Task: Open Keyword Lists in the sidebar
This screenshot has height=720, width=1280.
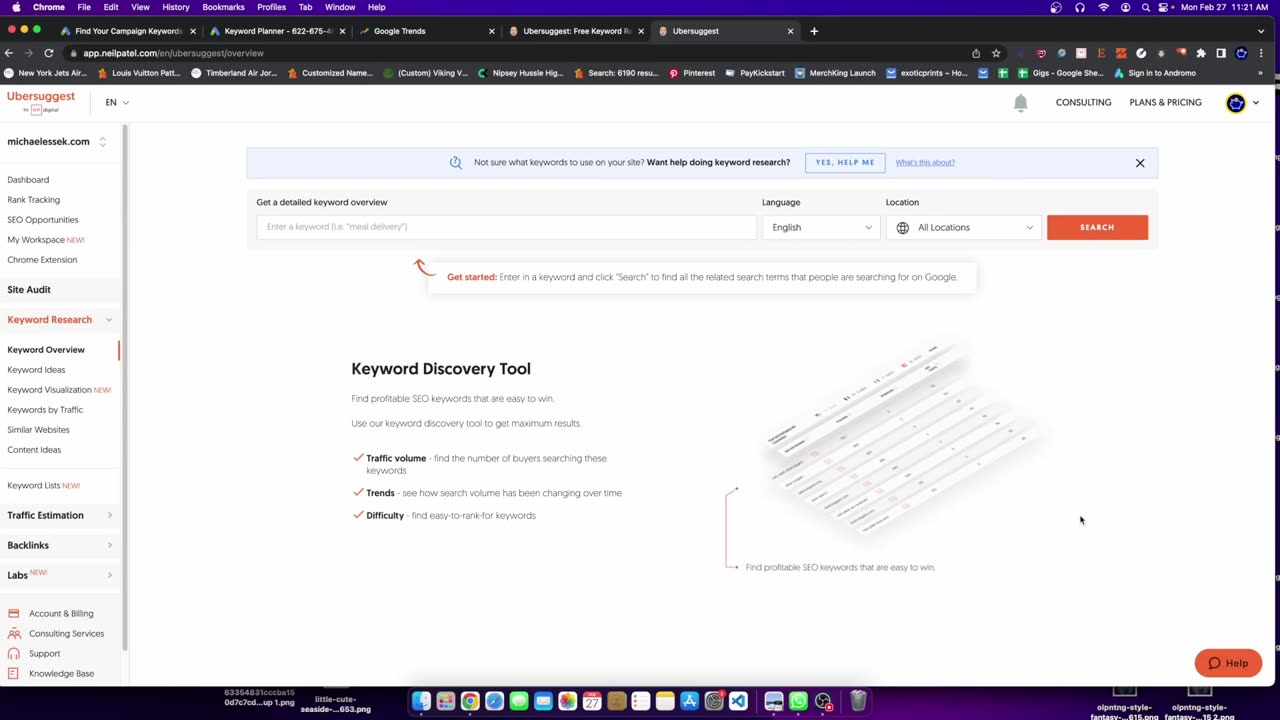Action: tap(43, 486)
